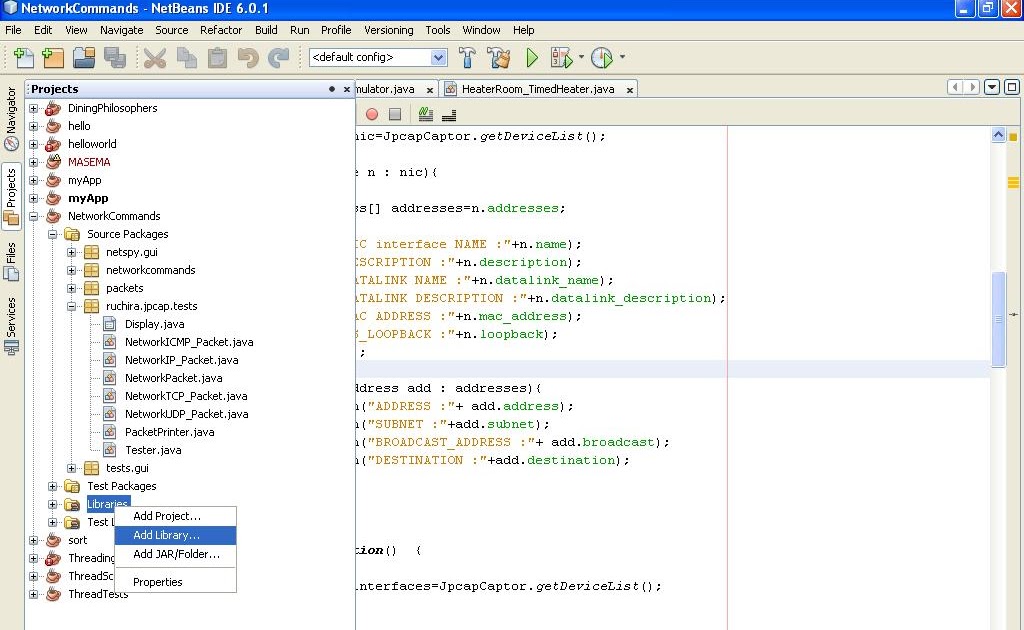
Task: Click the Save All toolbar icon
Action: (117, 57)
